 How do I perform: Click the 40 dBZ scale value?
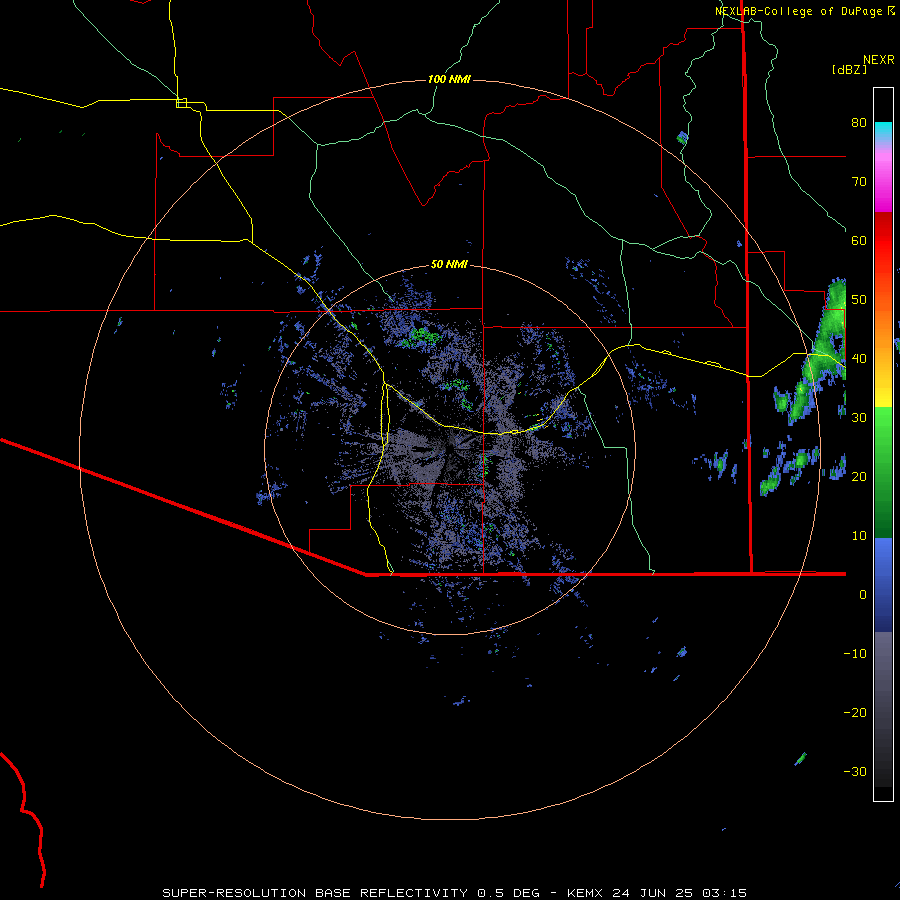pos(859,359)
